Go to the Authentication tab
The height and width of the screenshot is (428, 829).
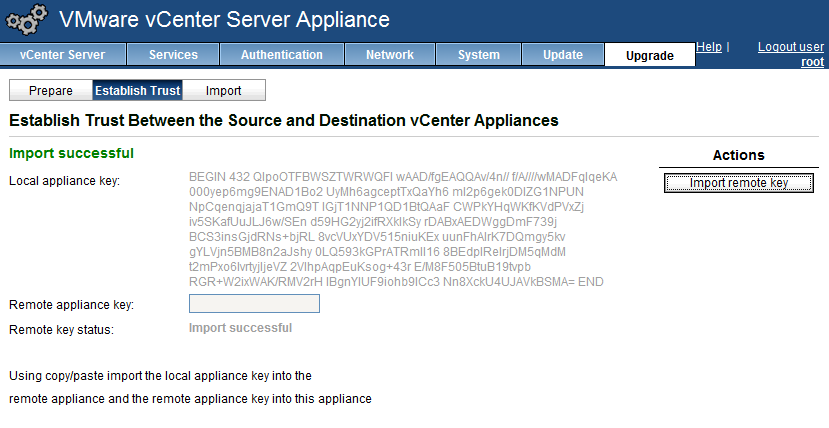tap(282, 55)
